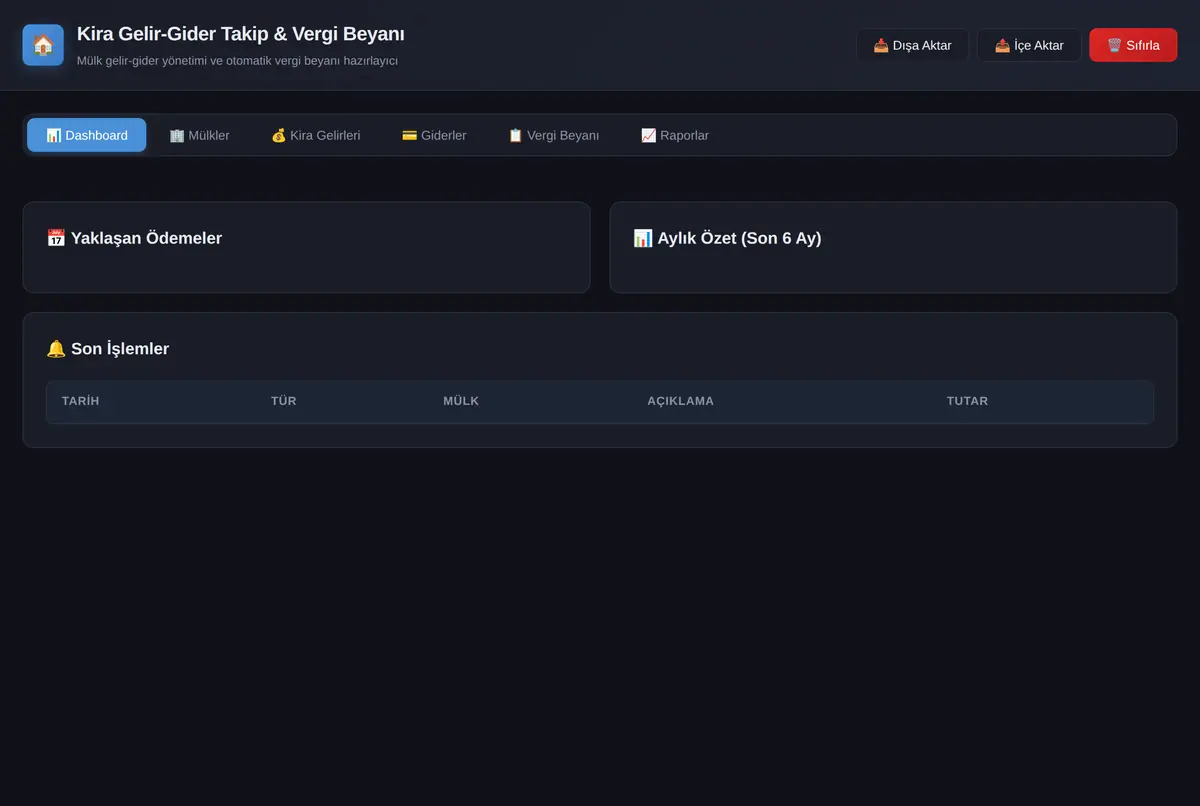The image size is (1200, 806).
Task: Click the red Sıfırla reset button
Action: [x=1133, y=45]
